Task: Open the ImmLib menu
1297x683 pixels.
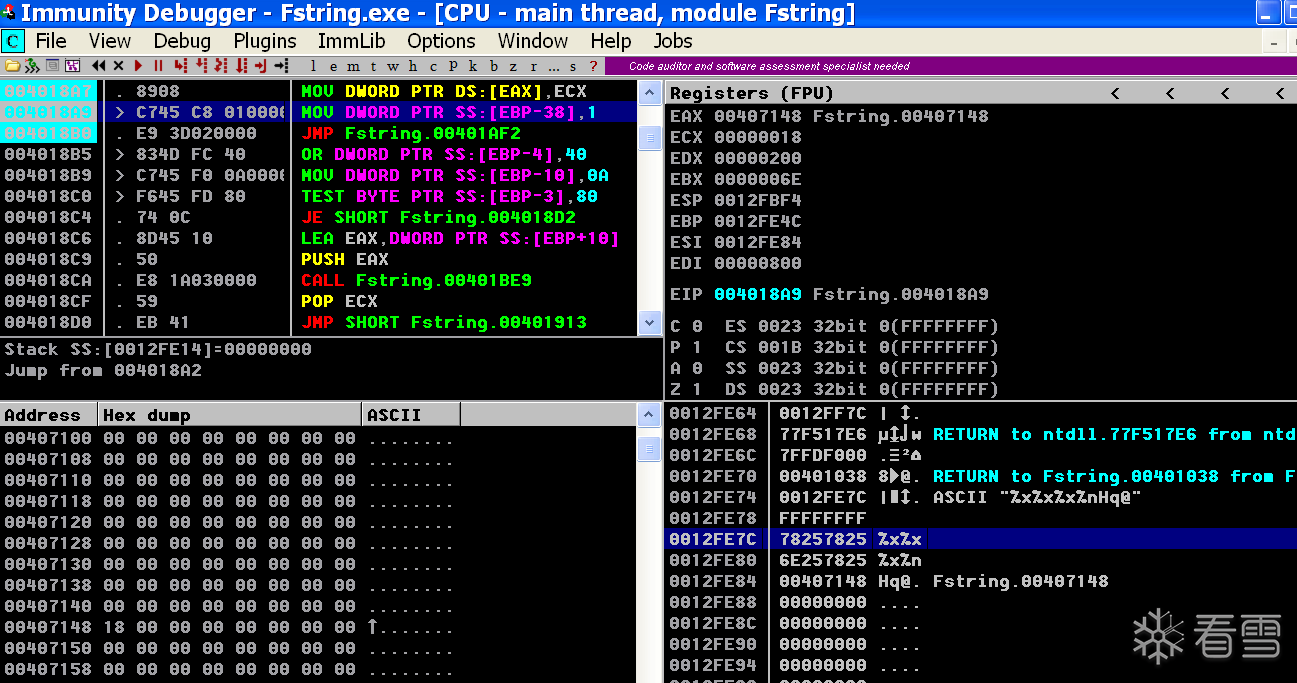Action: (x=351, y=41)
